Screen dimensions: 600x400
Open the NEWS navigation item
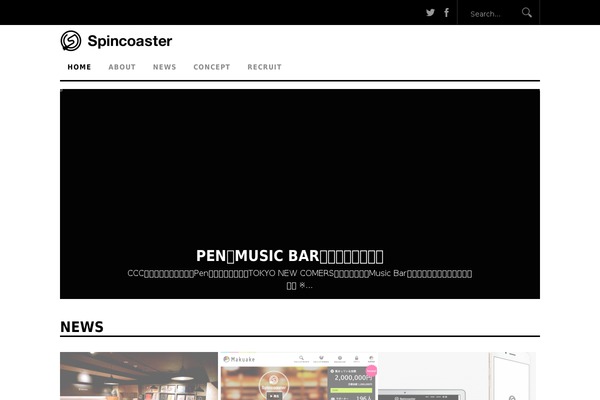tap(165, 67)
